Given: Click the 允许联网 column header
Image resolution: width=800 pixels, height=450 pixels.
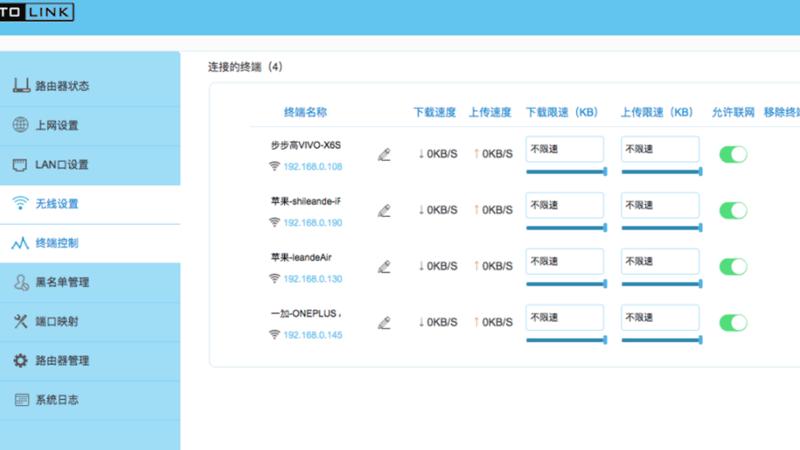Looking at the screenshot, I should (733, 112).
